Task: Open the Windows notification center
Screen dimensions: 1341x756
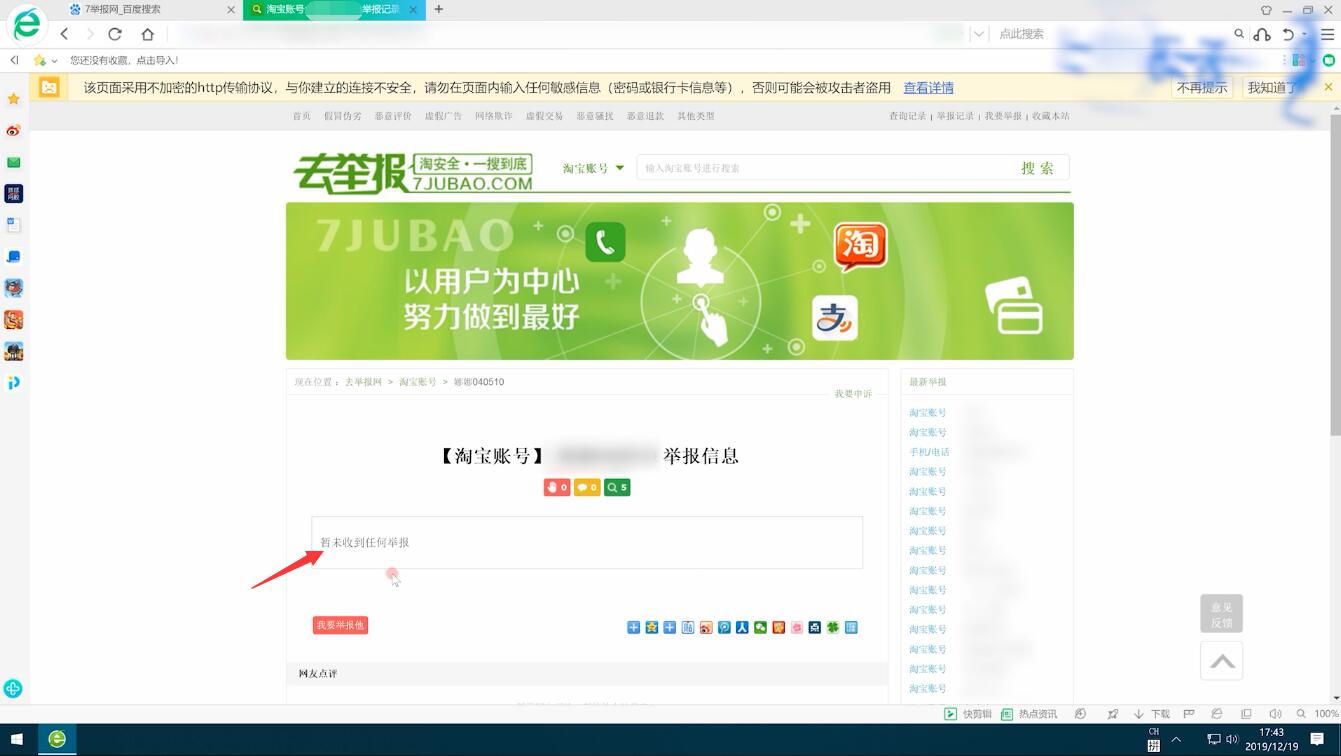Action: coord(1317,740)
